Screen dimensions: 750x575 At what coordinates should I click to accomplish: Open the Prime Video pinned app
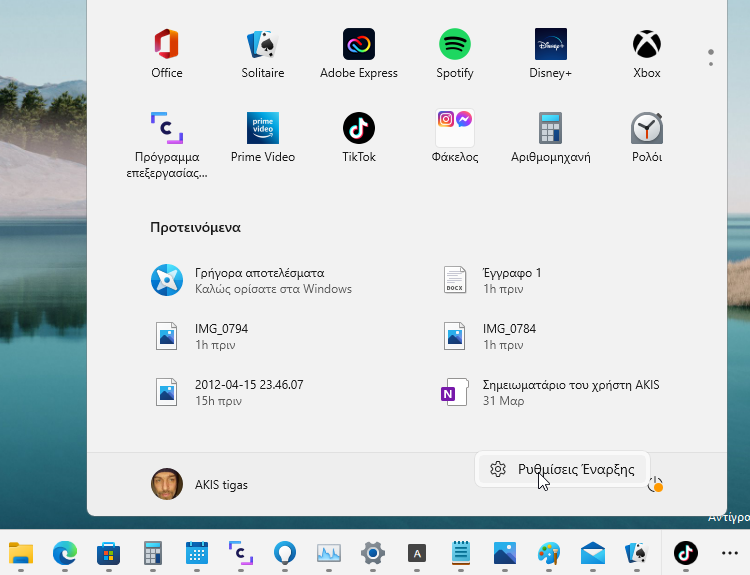click(x=263, y=138)
